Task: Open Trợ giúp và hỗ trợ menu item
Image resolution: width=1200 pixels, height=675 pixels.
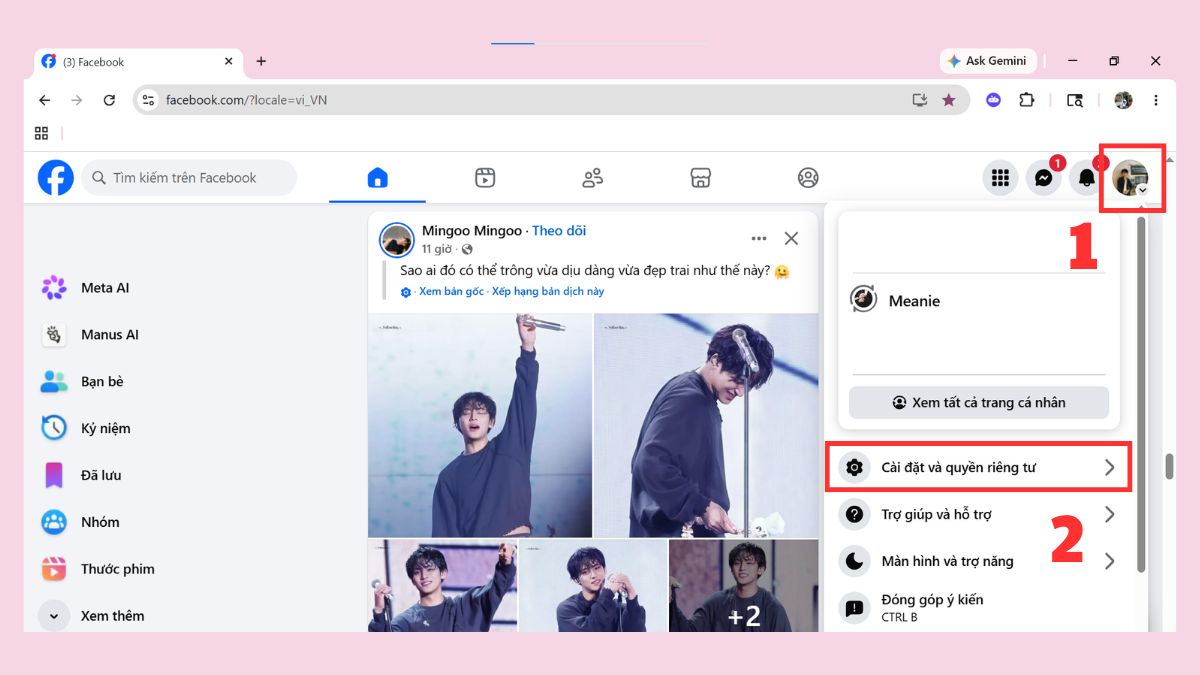Action: (978, 514)
